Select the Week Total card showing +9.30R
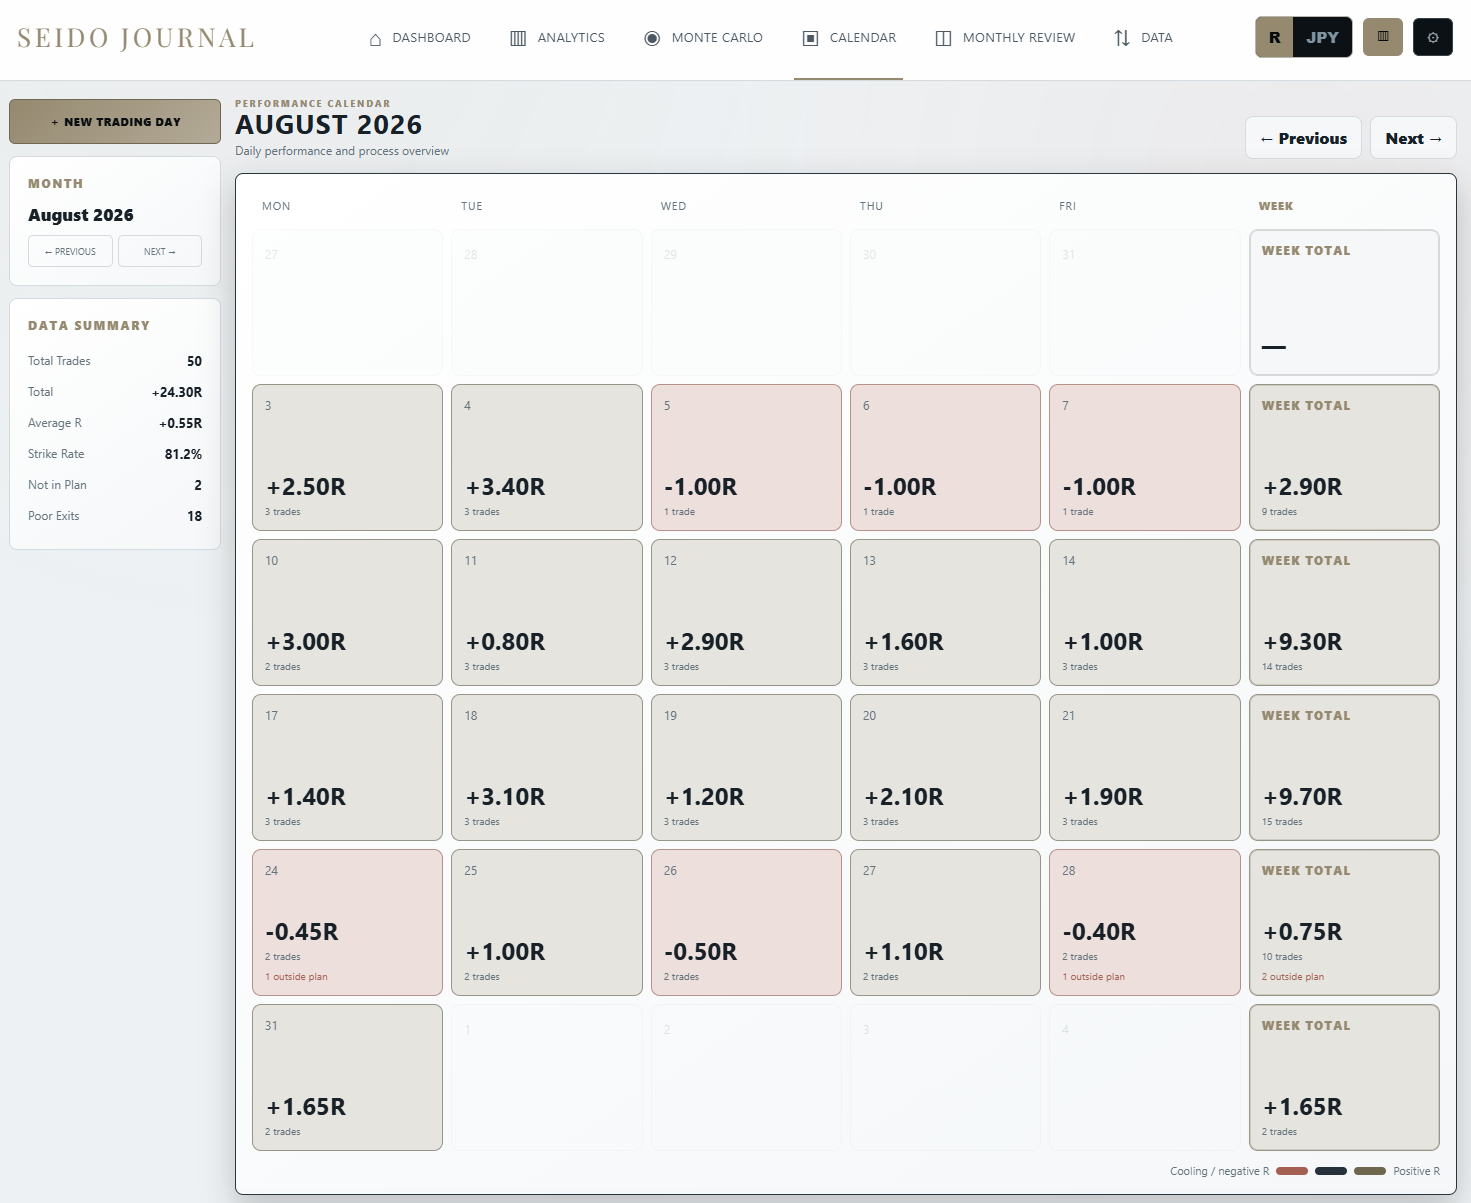Viewport: 1471px width, 1203px height. (x=1344, y=612)
